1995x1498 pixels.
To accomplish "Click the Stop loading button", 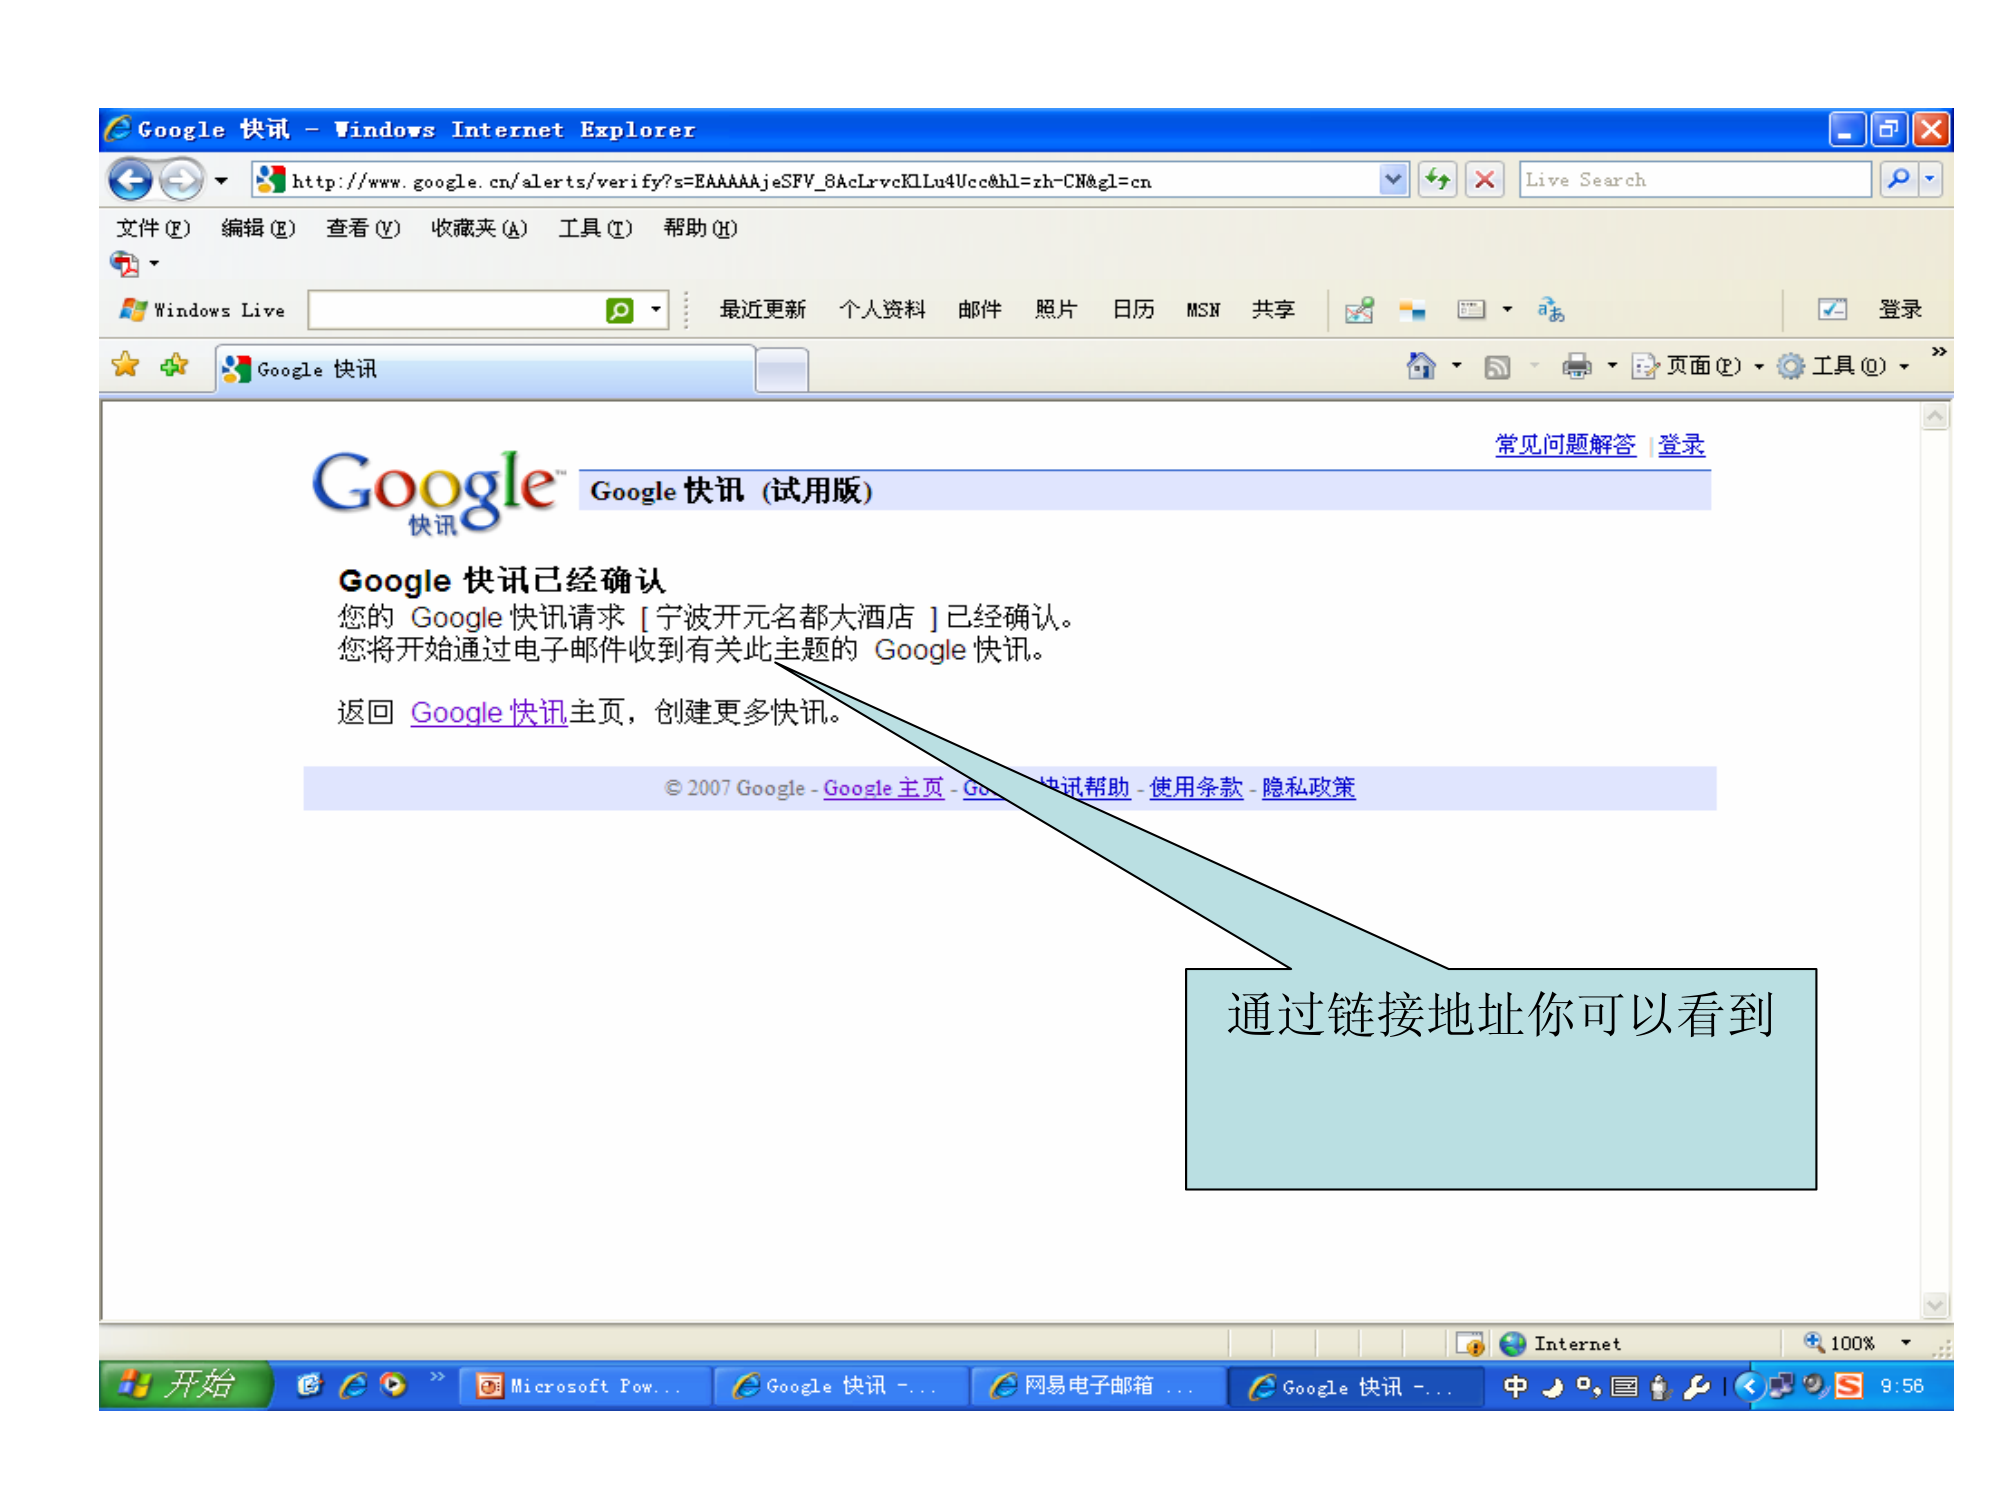I will (x=1485, y=180).
